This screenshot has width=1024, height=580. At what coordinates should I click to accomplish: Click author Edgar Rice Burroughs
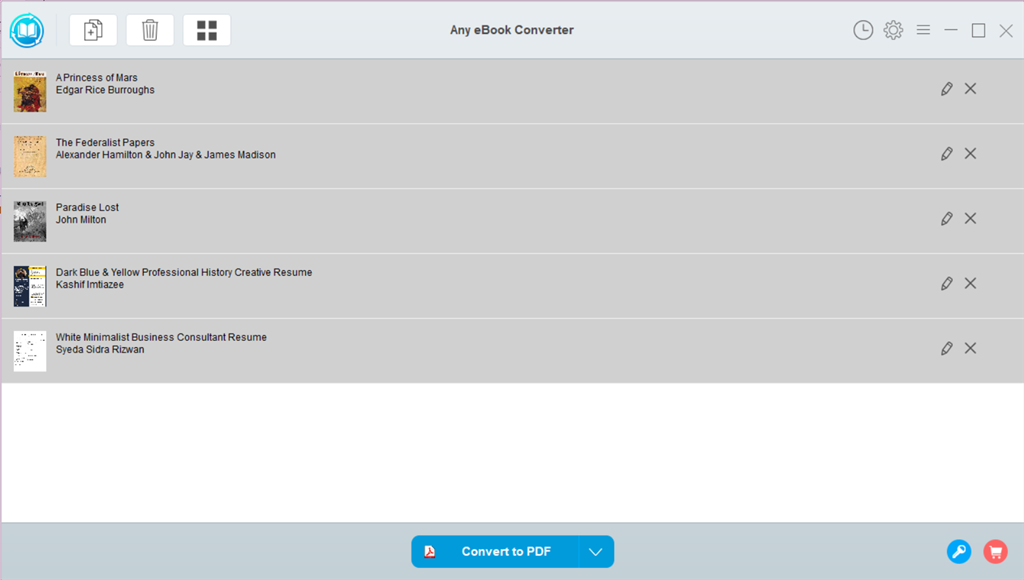(105, 90)
